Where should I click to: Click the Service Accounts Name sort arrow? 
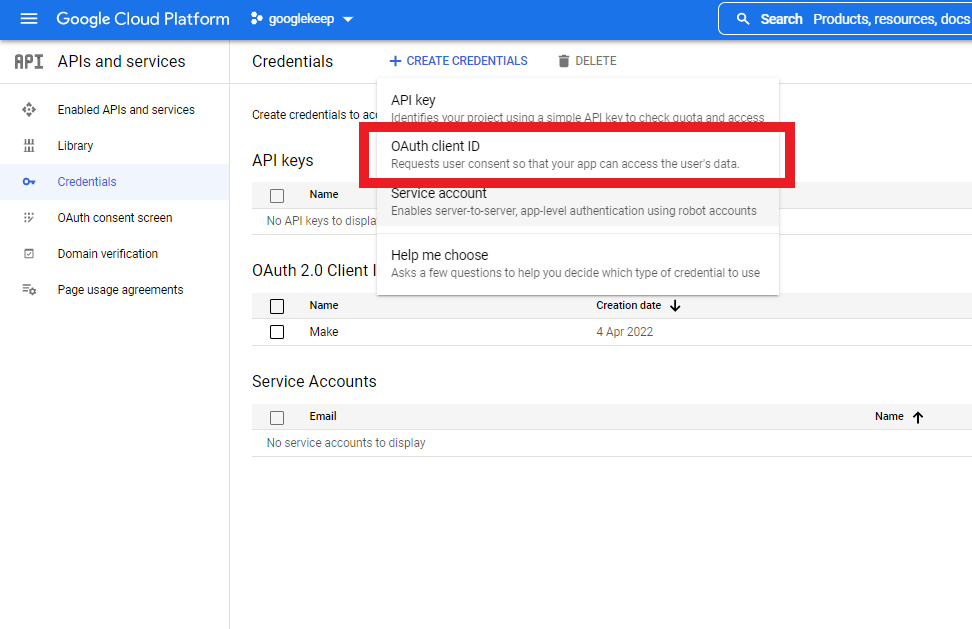(x=918, y=417)
